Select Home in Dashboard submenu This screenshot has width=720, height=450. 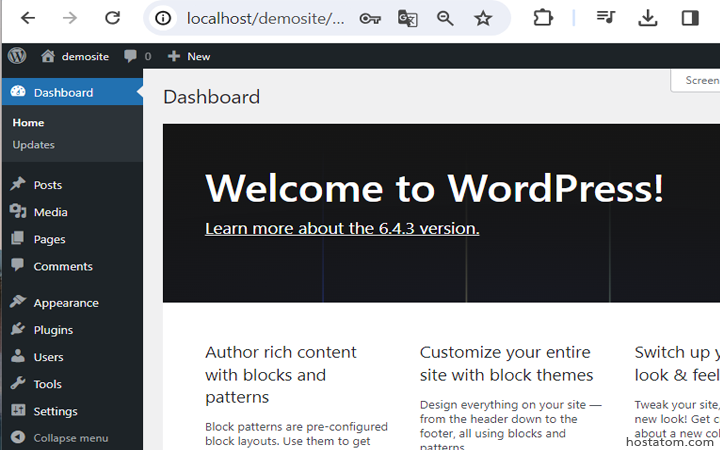[28, 123]
